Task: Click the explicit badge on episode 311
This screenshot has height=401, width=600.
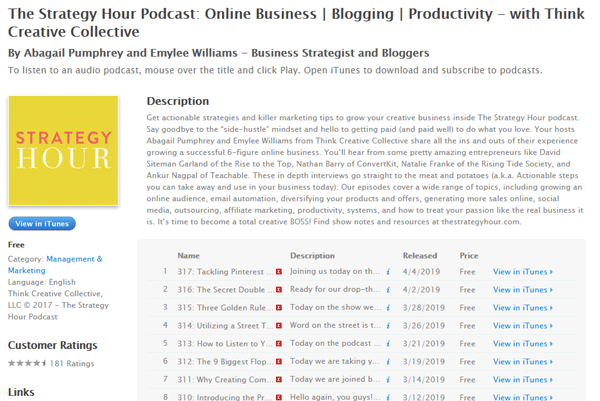Action: 279,380
